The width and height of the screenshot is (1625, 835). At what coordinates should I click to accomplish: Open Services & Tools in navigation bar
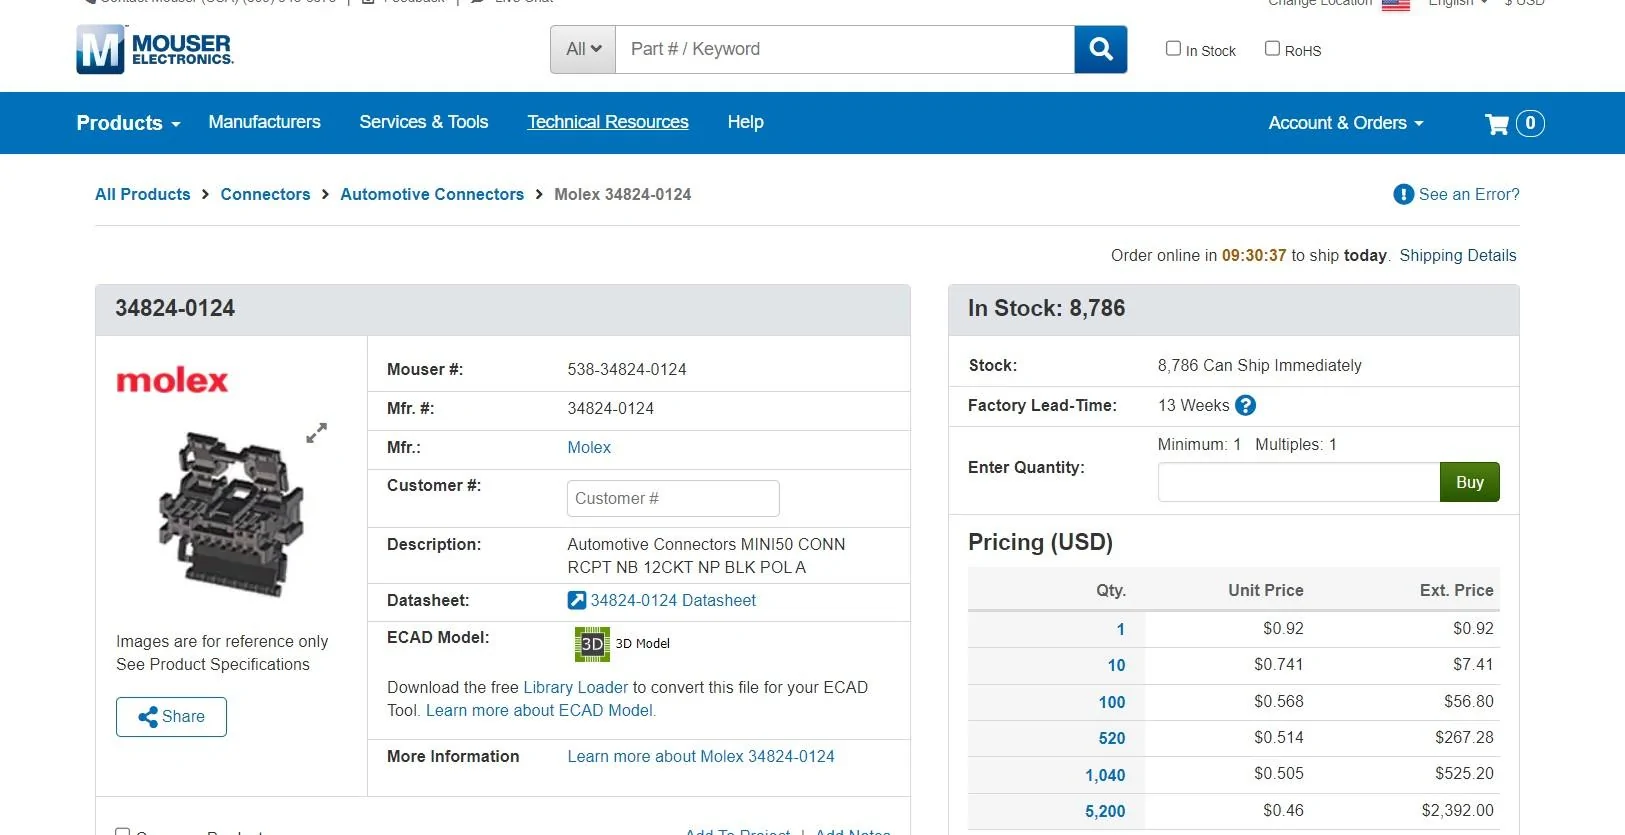pos(424,122)
